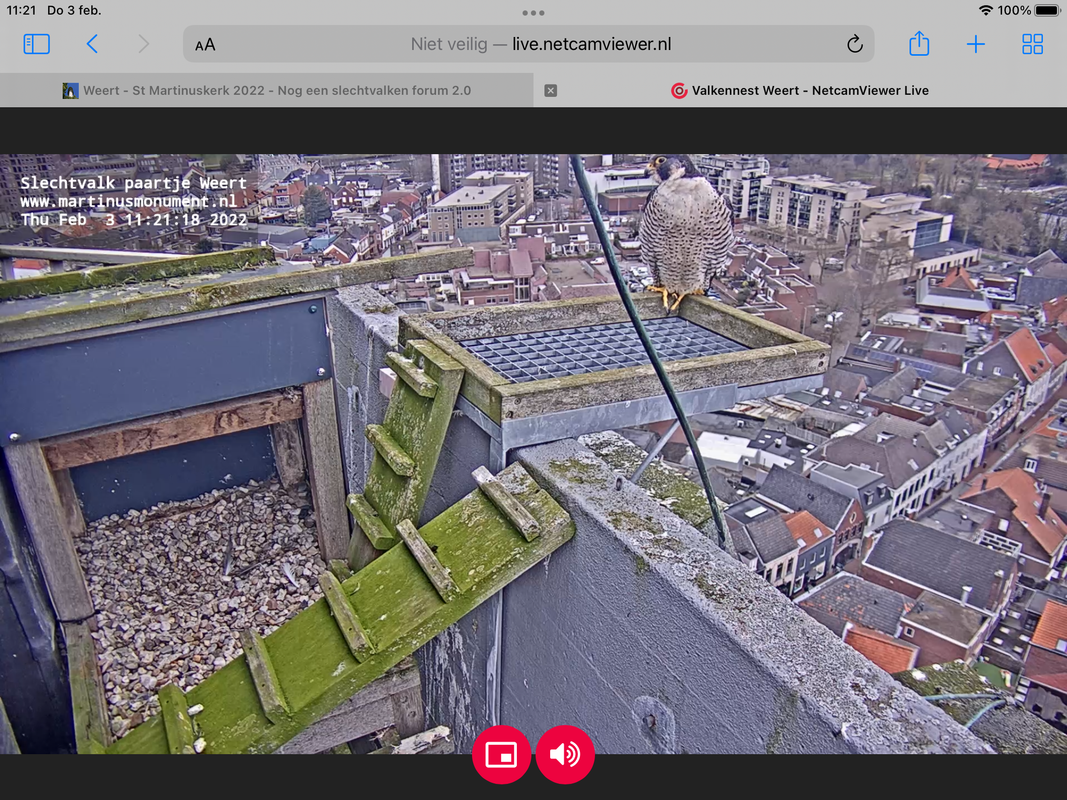
Task: Click the live.netcamviewer.nl address field
Action: pyautogui.click(x=528, y=44)
